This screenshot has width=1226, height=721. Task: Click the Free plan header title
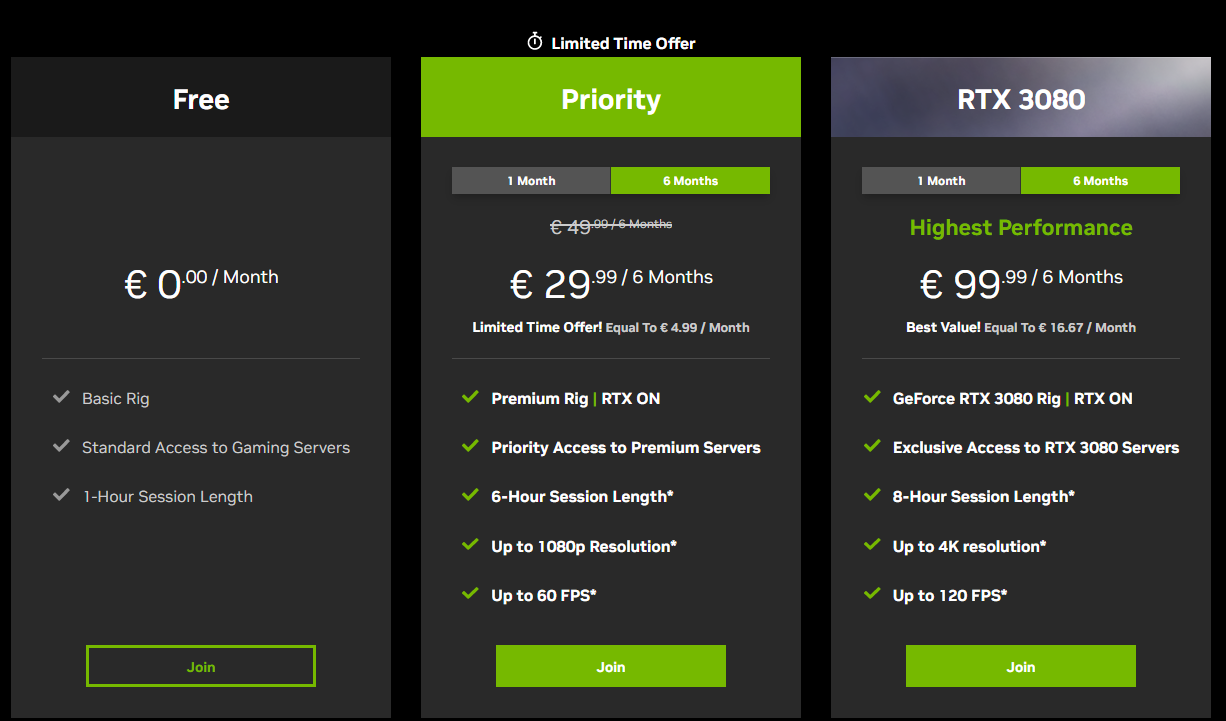201,99
